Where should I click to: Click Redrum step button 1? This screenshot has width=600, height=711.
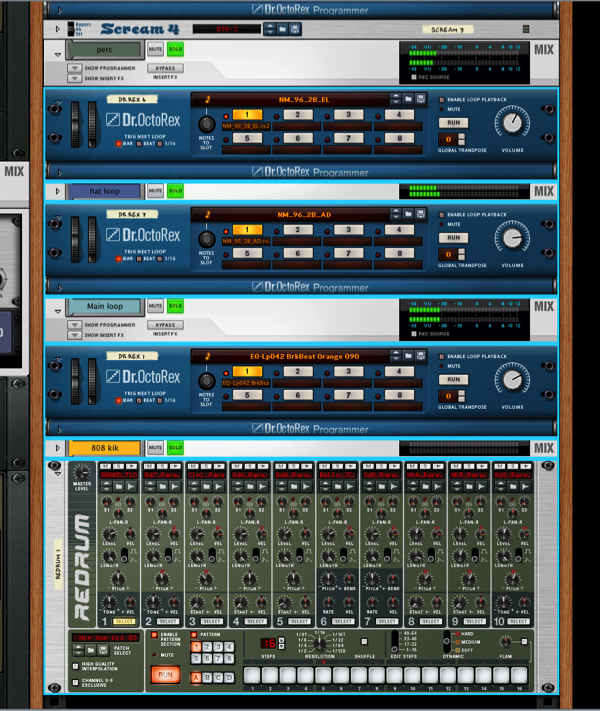[252, 675]
